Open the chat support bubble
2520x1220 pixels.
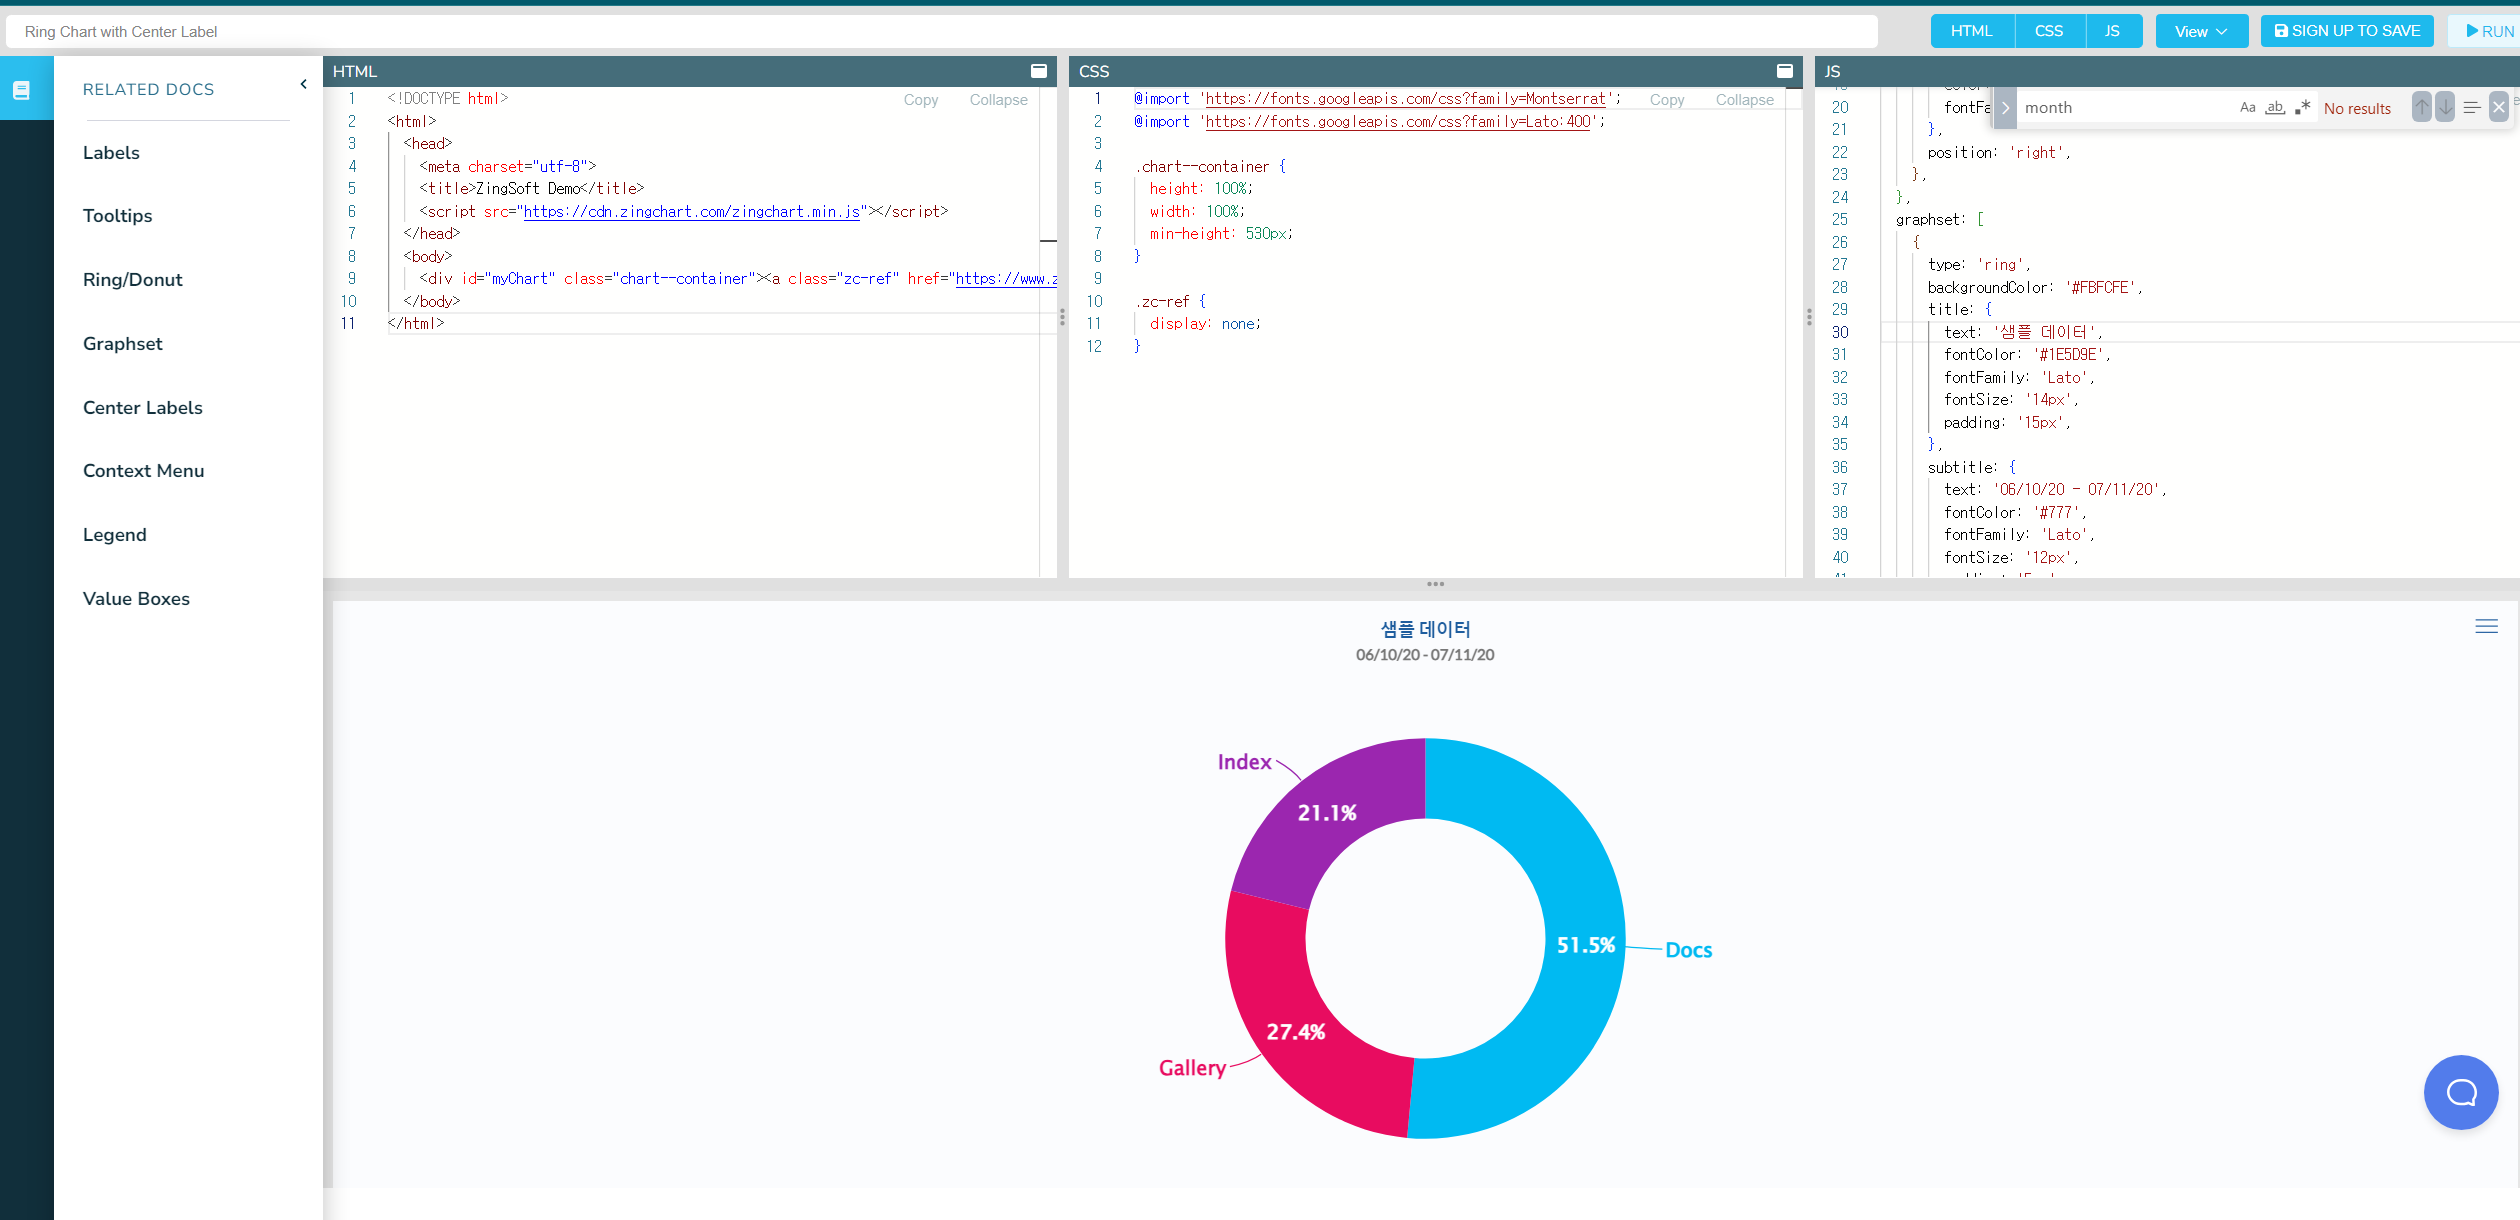2461,1093
